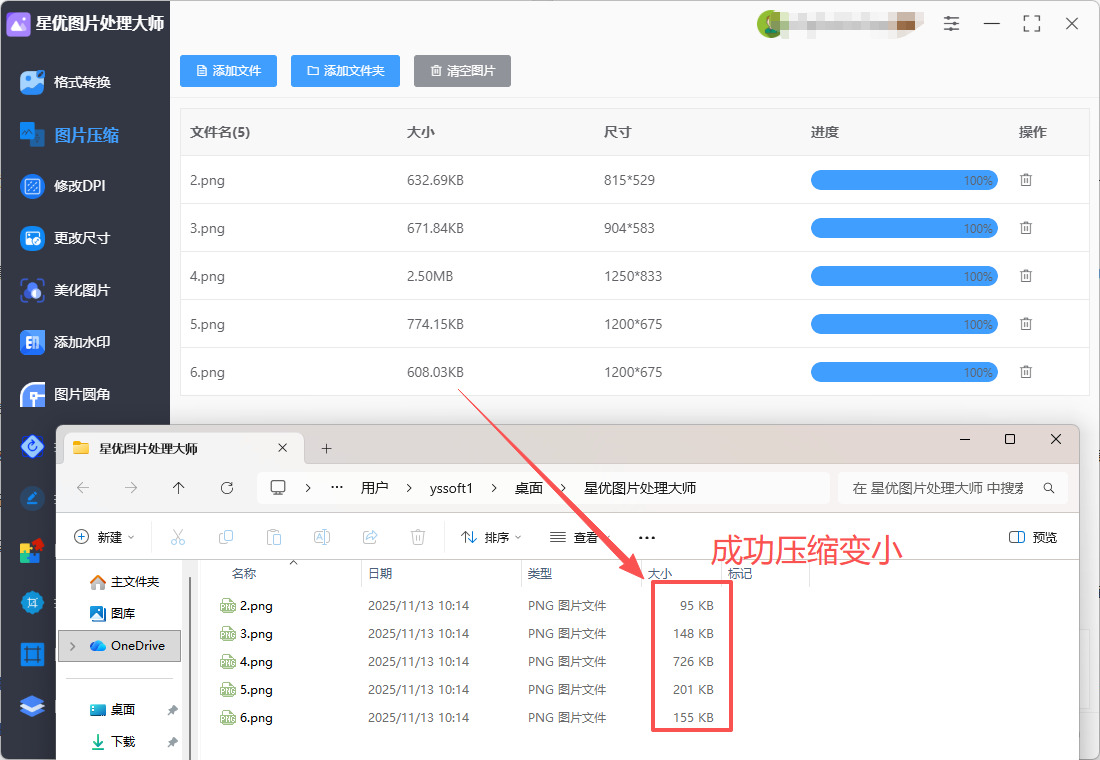Sort by the 名称 column header
The height and width of the screenshot is (760, 1100).
(244, 573)
